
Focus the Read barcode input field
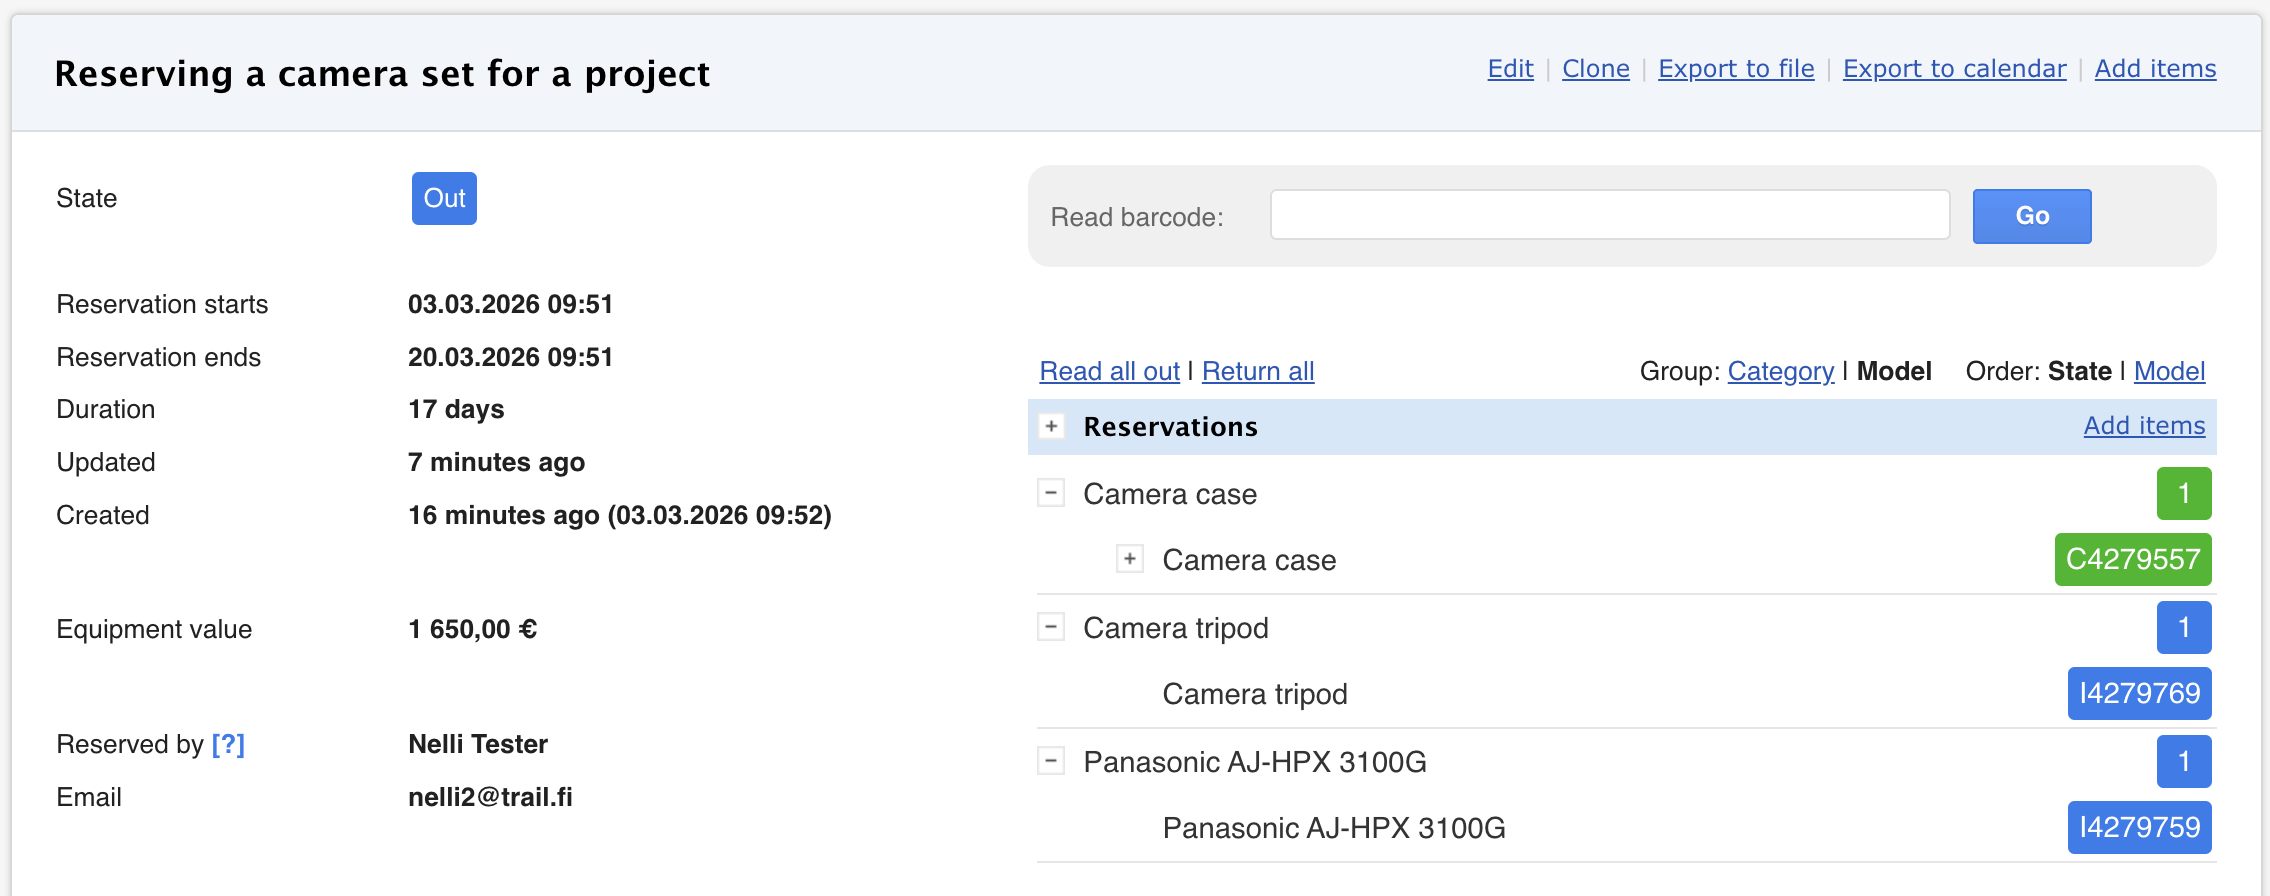pyautogui.click(x=1609, y=215)
